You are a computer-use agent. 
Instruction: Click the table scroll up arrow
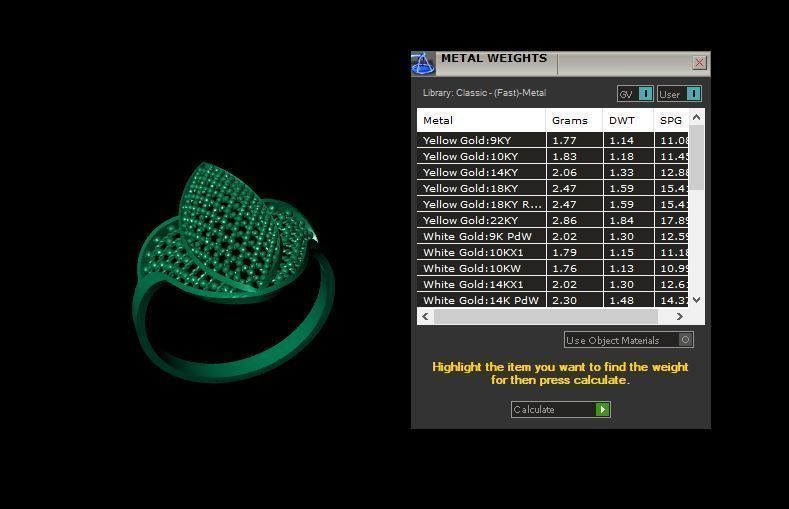[696, 118]
